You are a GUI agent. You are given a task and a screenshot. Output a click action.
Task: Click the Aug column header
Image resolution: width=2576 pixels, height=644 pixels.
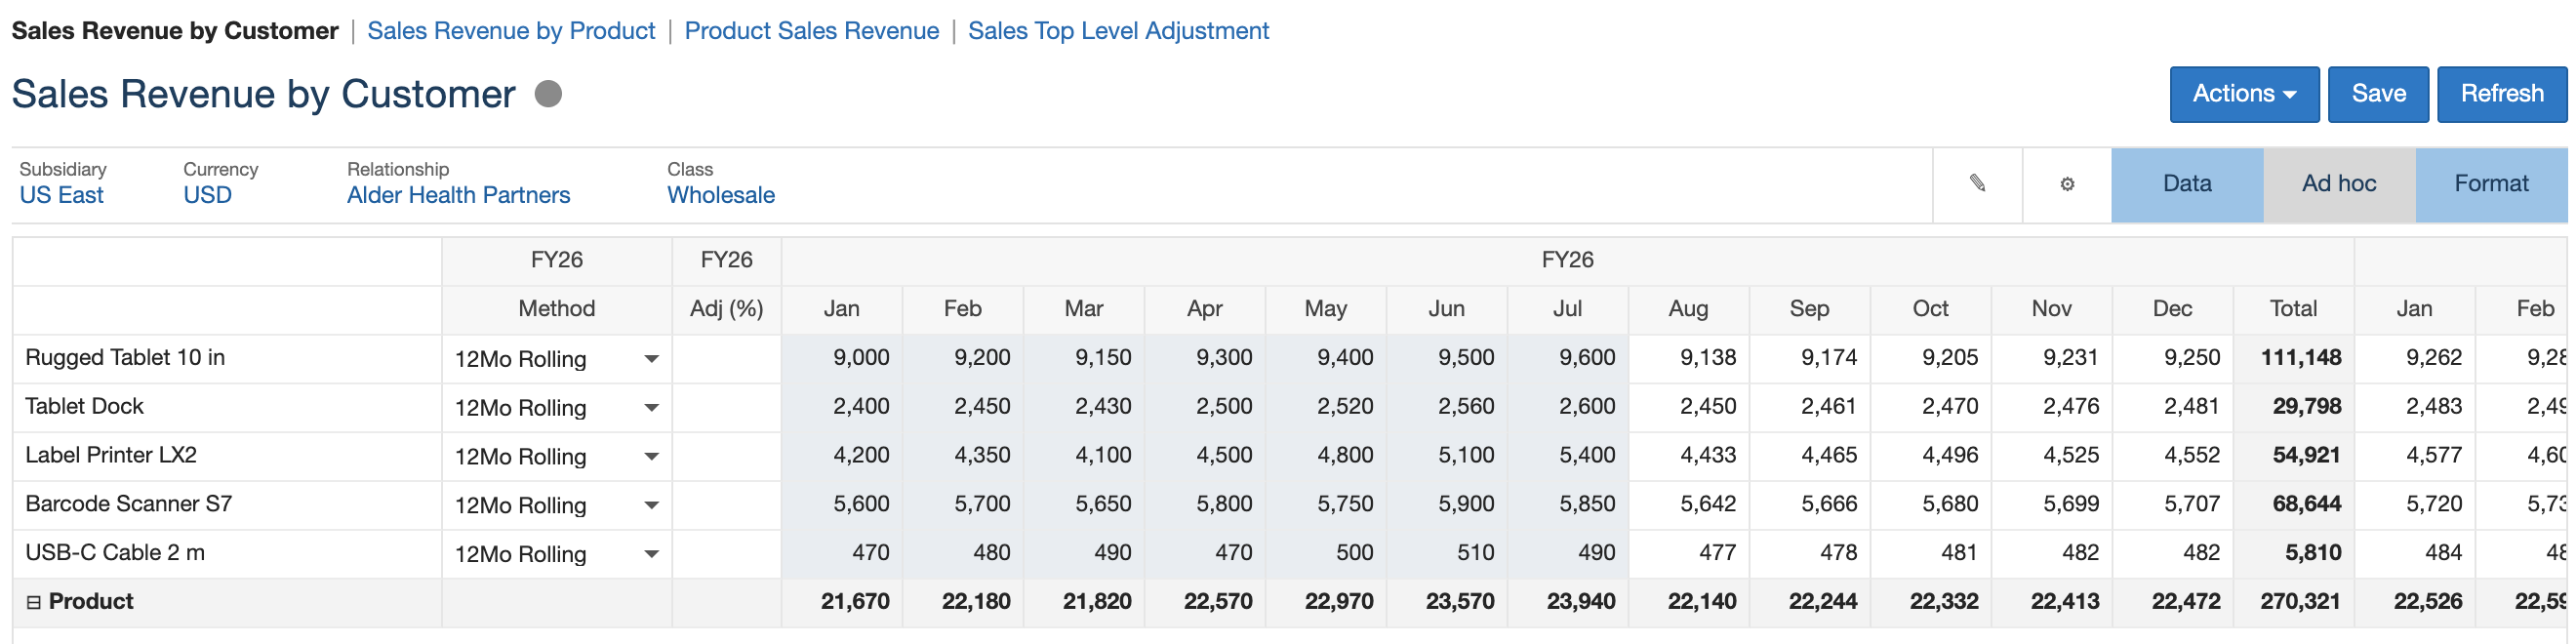click(x=1688, y=309)
